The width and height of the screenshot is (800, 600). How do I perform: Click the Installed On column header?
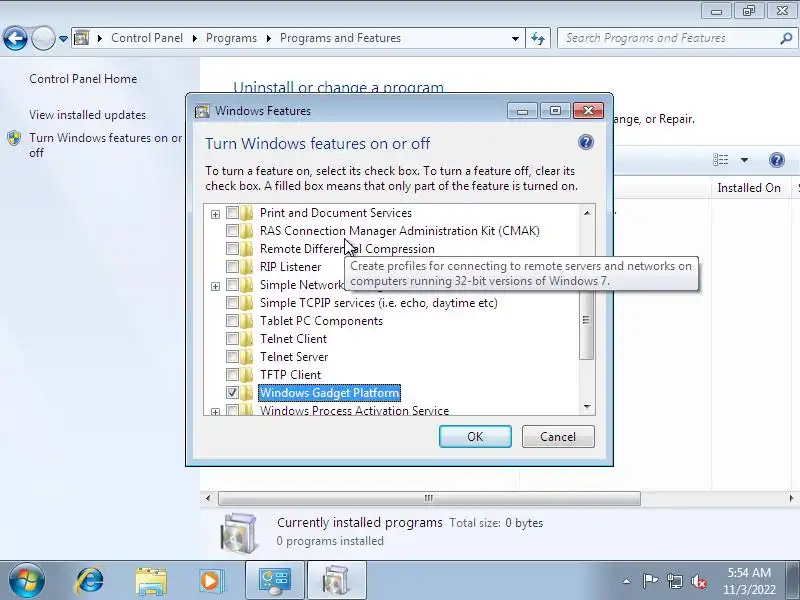(750, 188)
